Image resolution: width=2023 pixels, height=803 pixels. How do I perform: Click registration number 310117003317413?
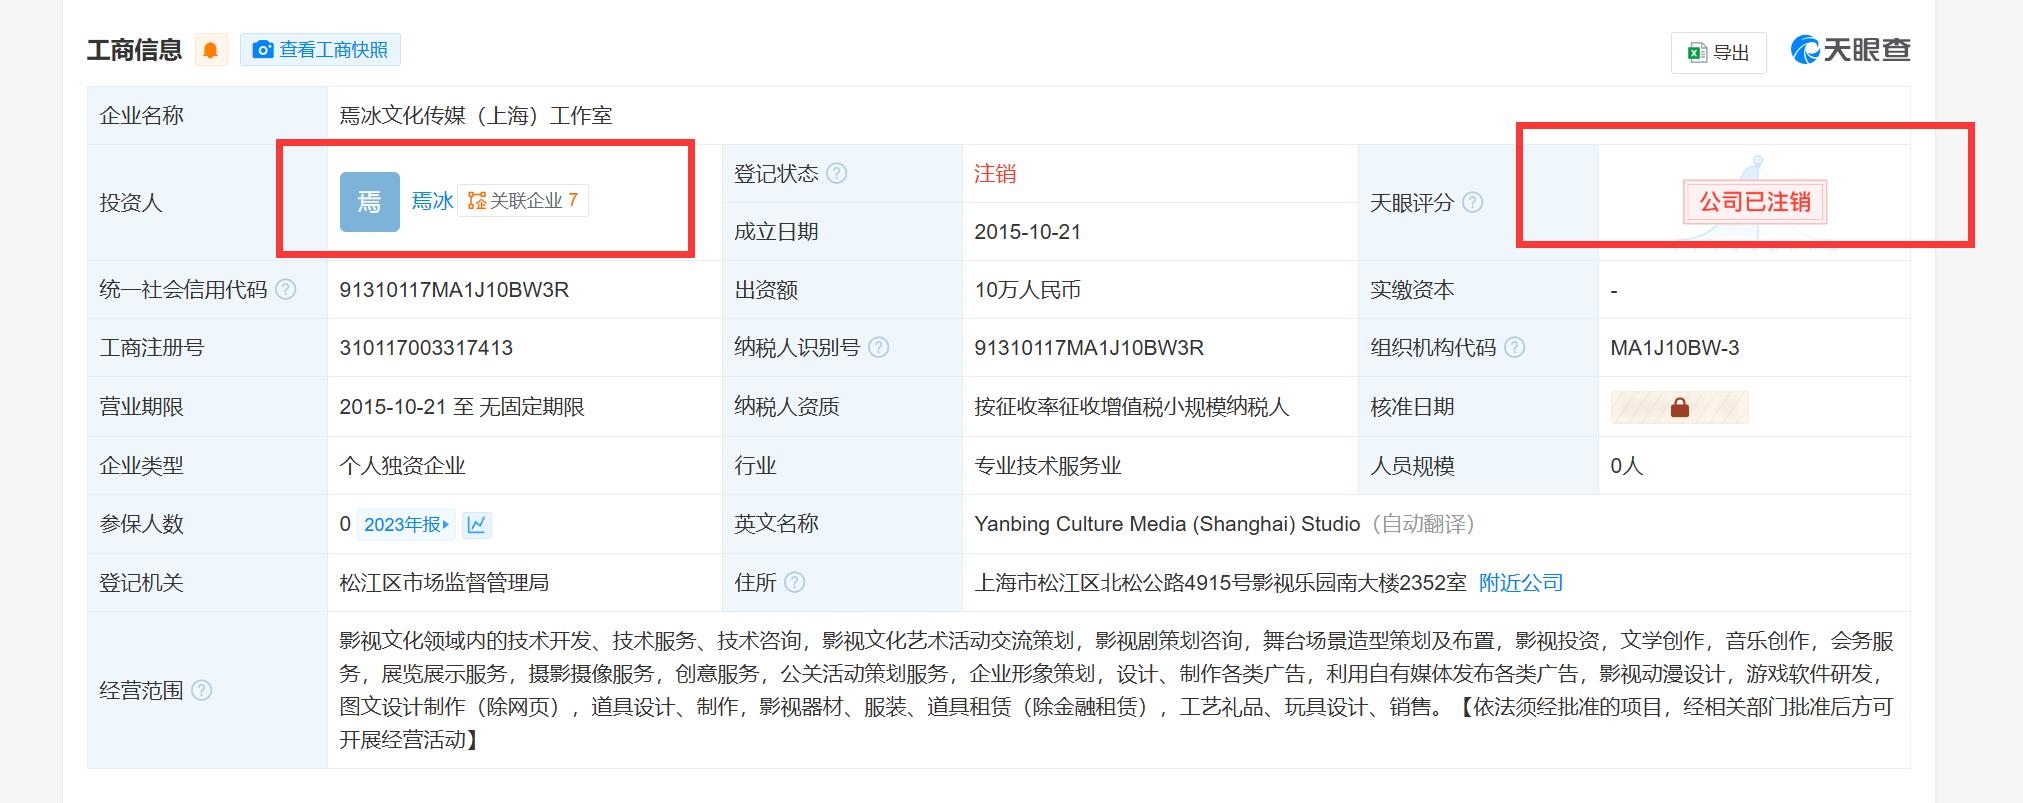point(426,348)
